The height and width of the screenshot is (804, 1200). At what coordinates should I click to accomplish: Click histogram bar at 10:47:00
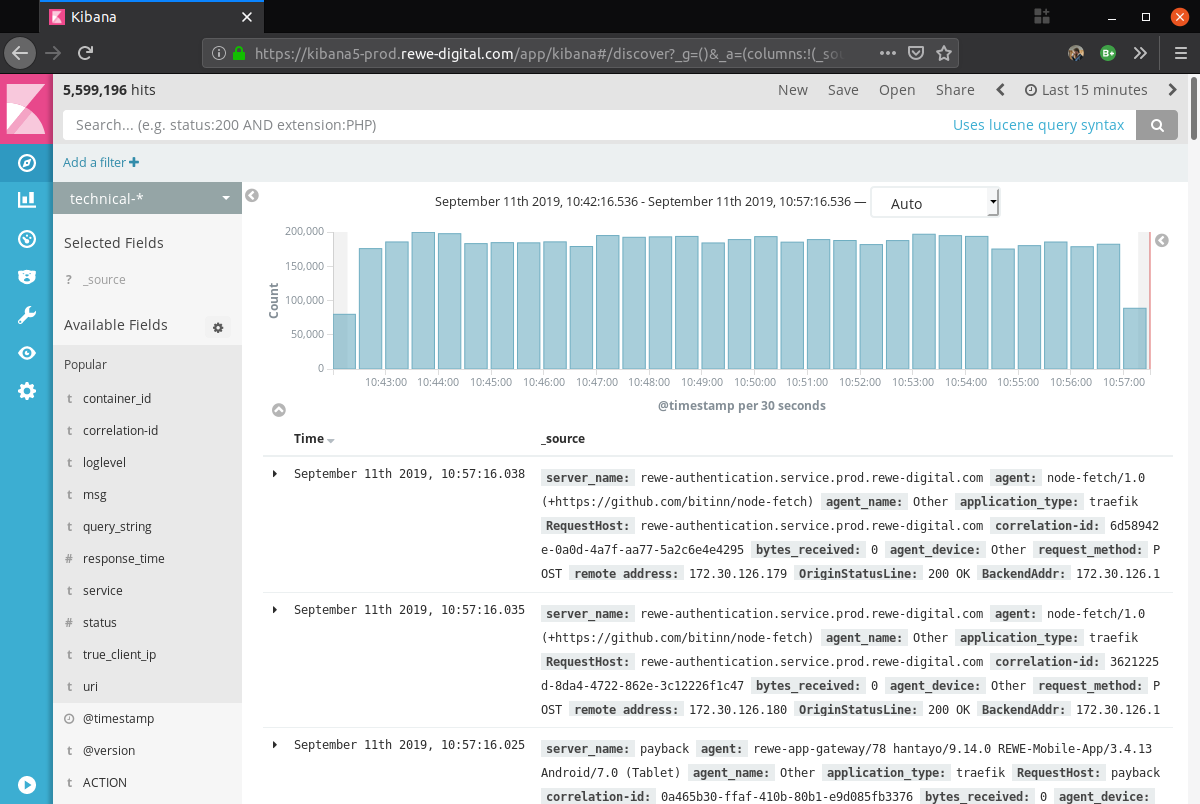pyautogui.click(x=608, y=303)
